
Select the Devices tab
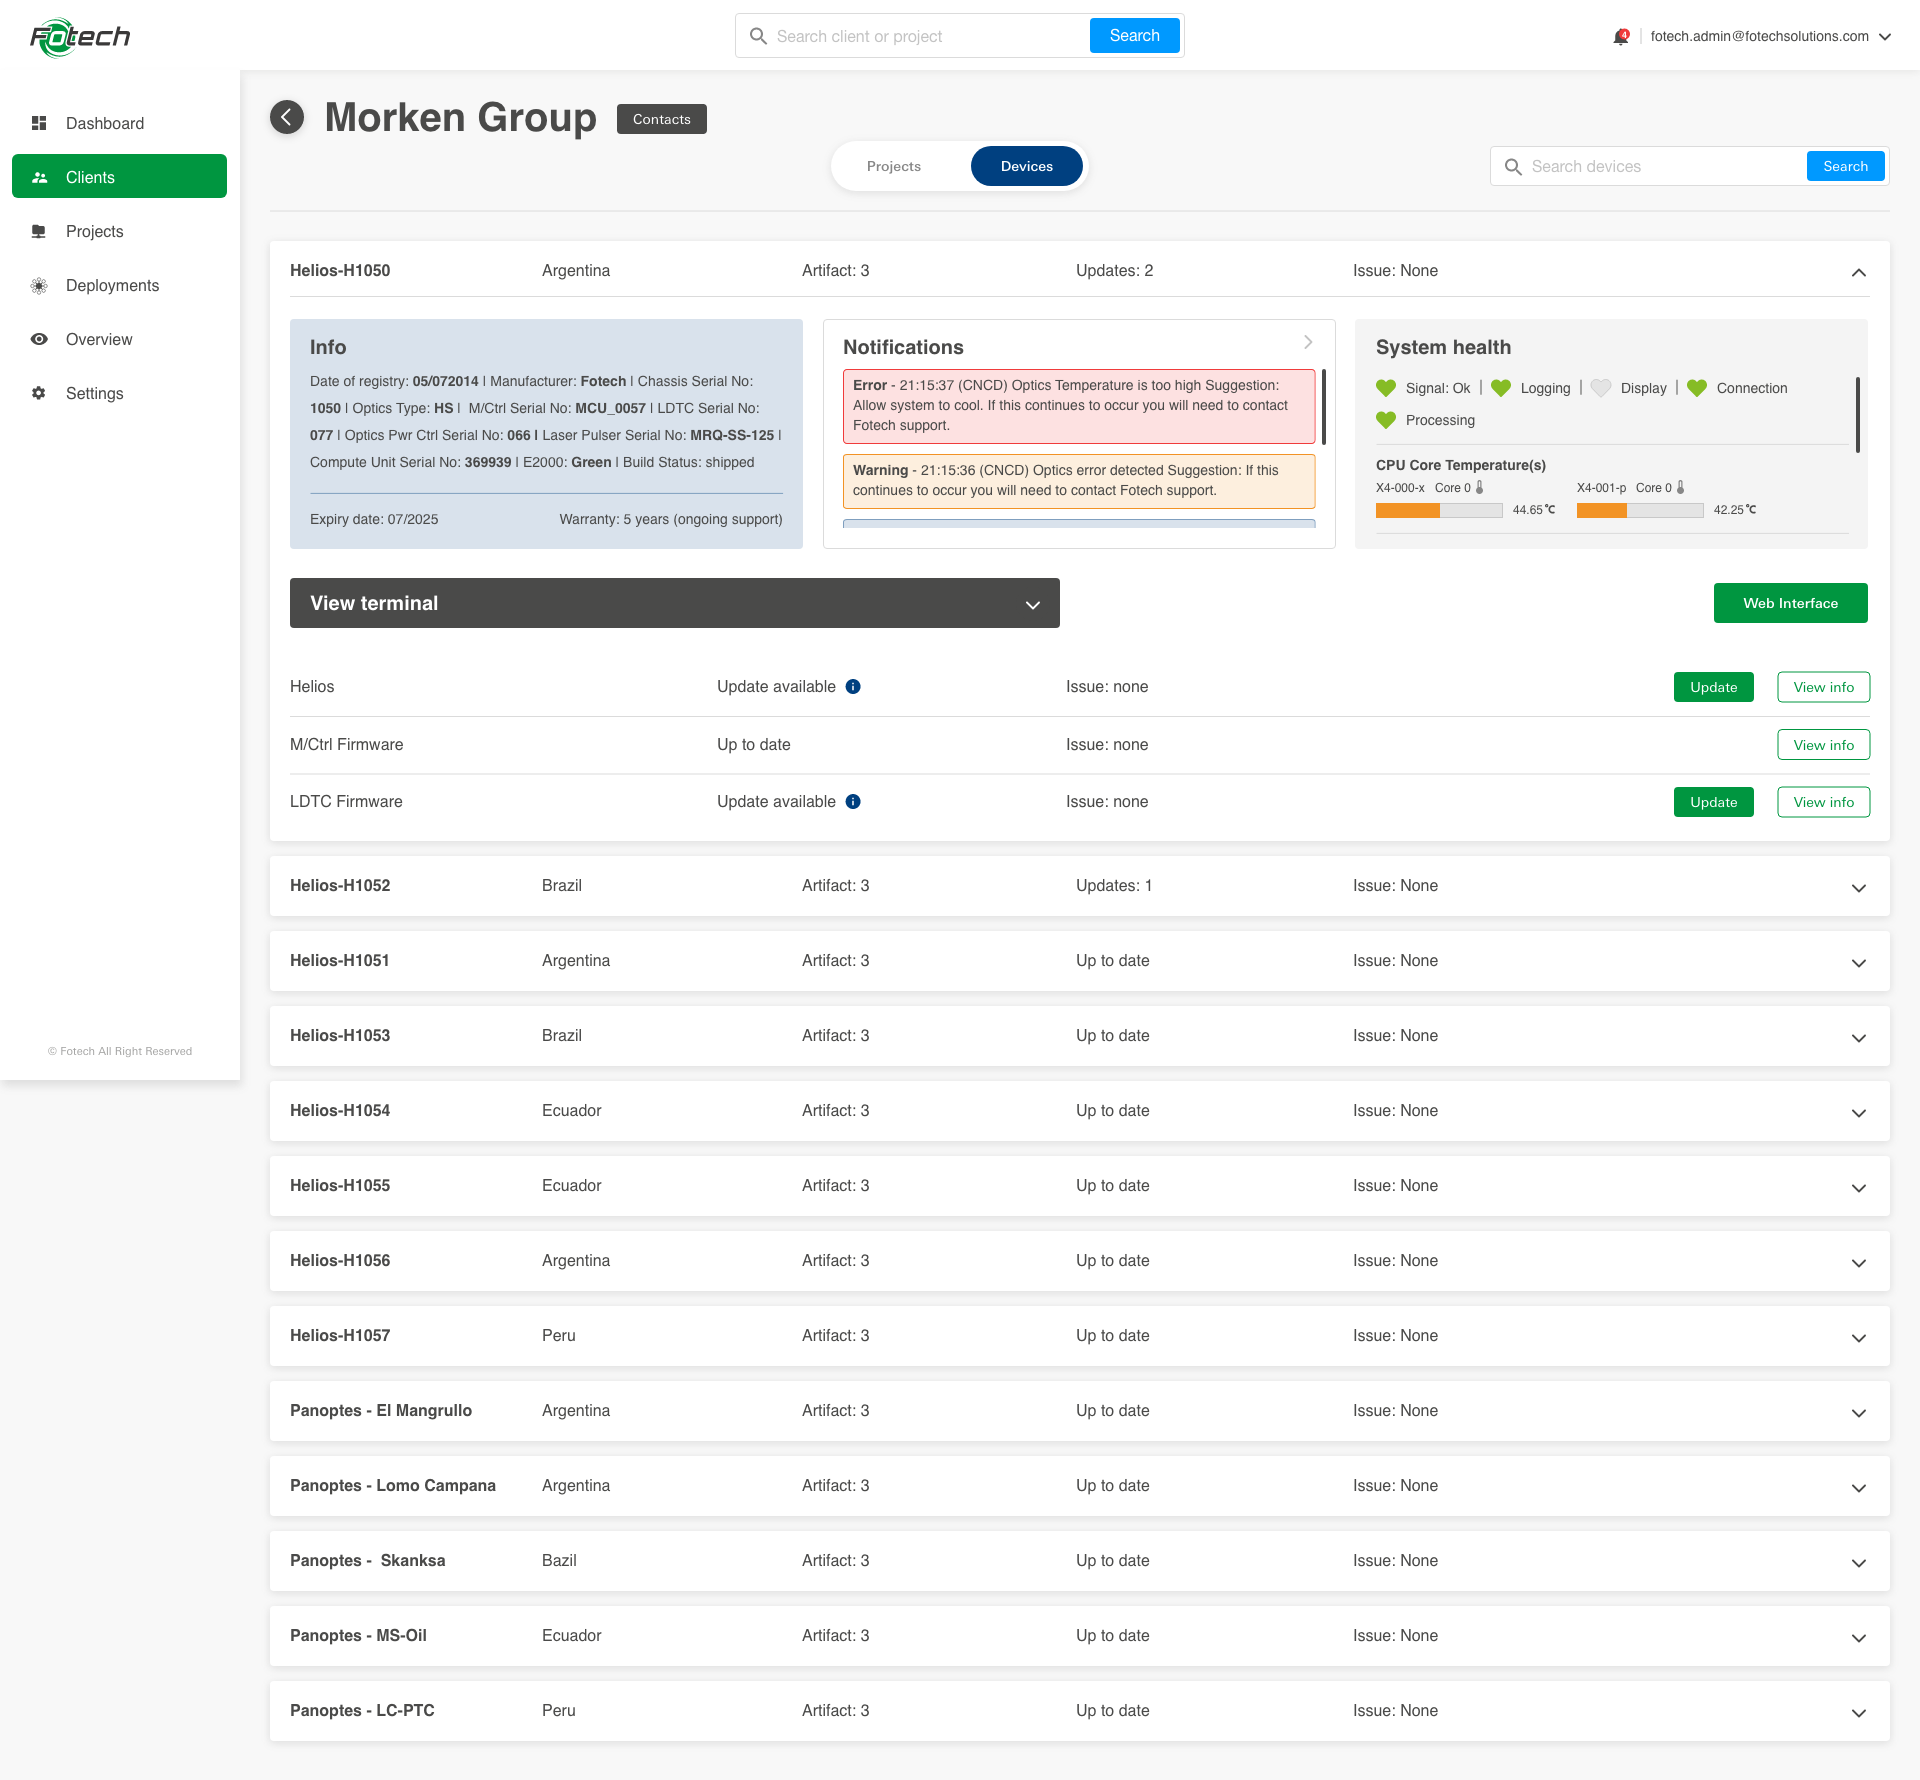1026,167
